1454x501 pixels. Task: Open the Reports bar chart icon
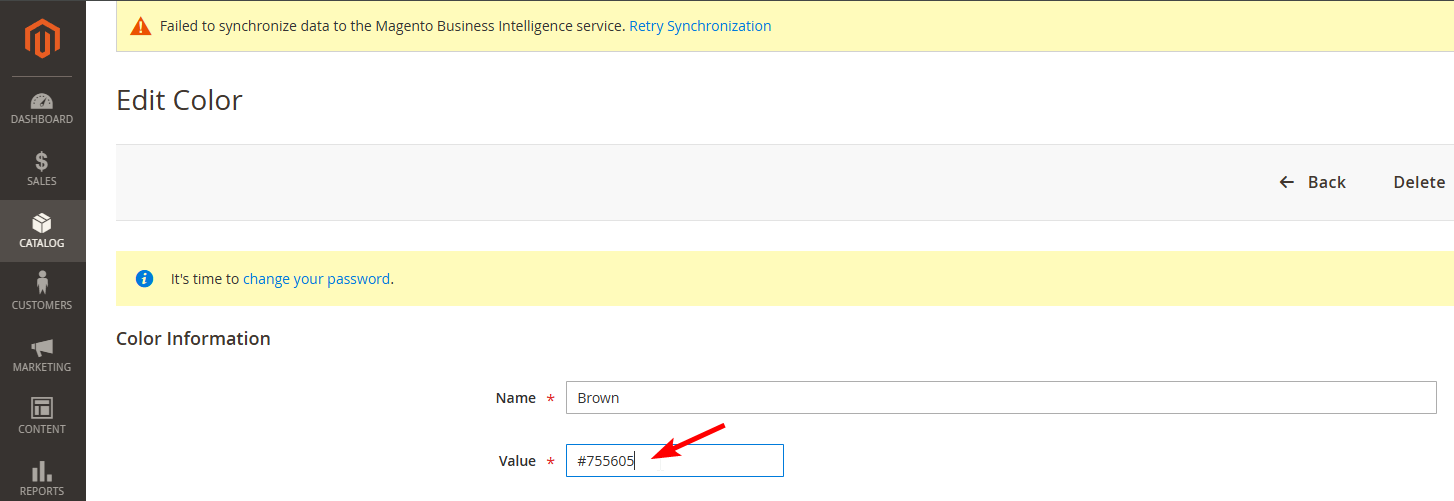pyautogui.click(x=42, y=470)
